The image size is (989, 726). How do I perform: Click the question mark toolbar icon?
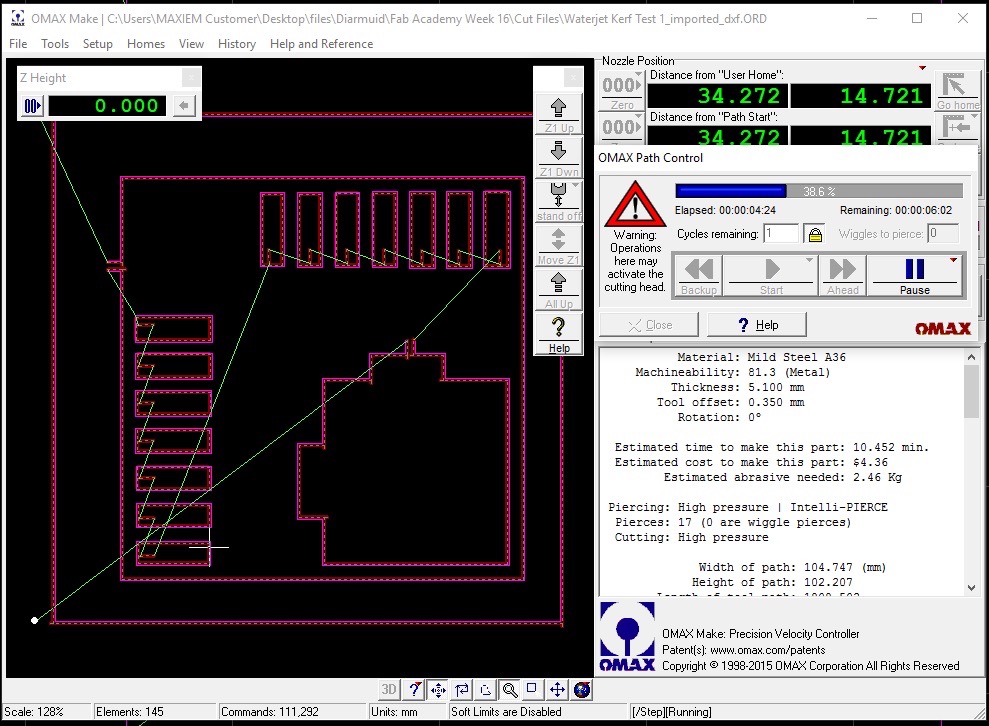pos(414,689)
